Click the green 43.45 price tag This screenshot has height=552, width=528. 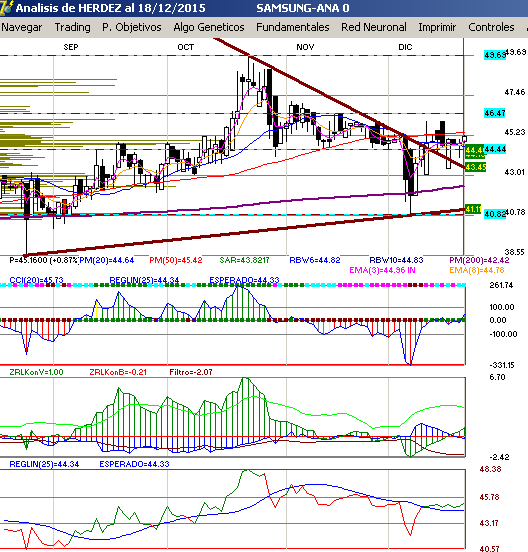click(476, 167)
